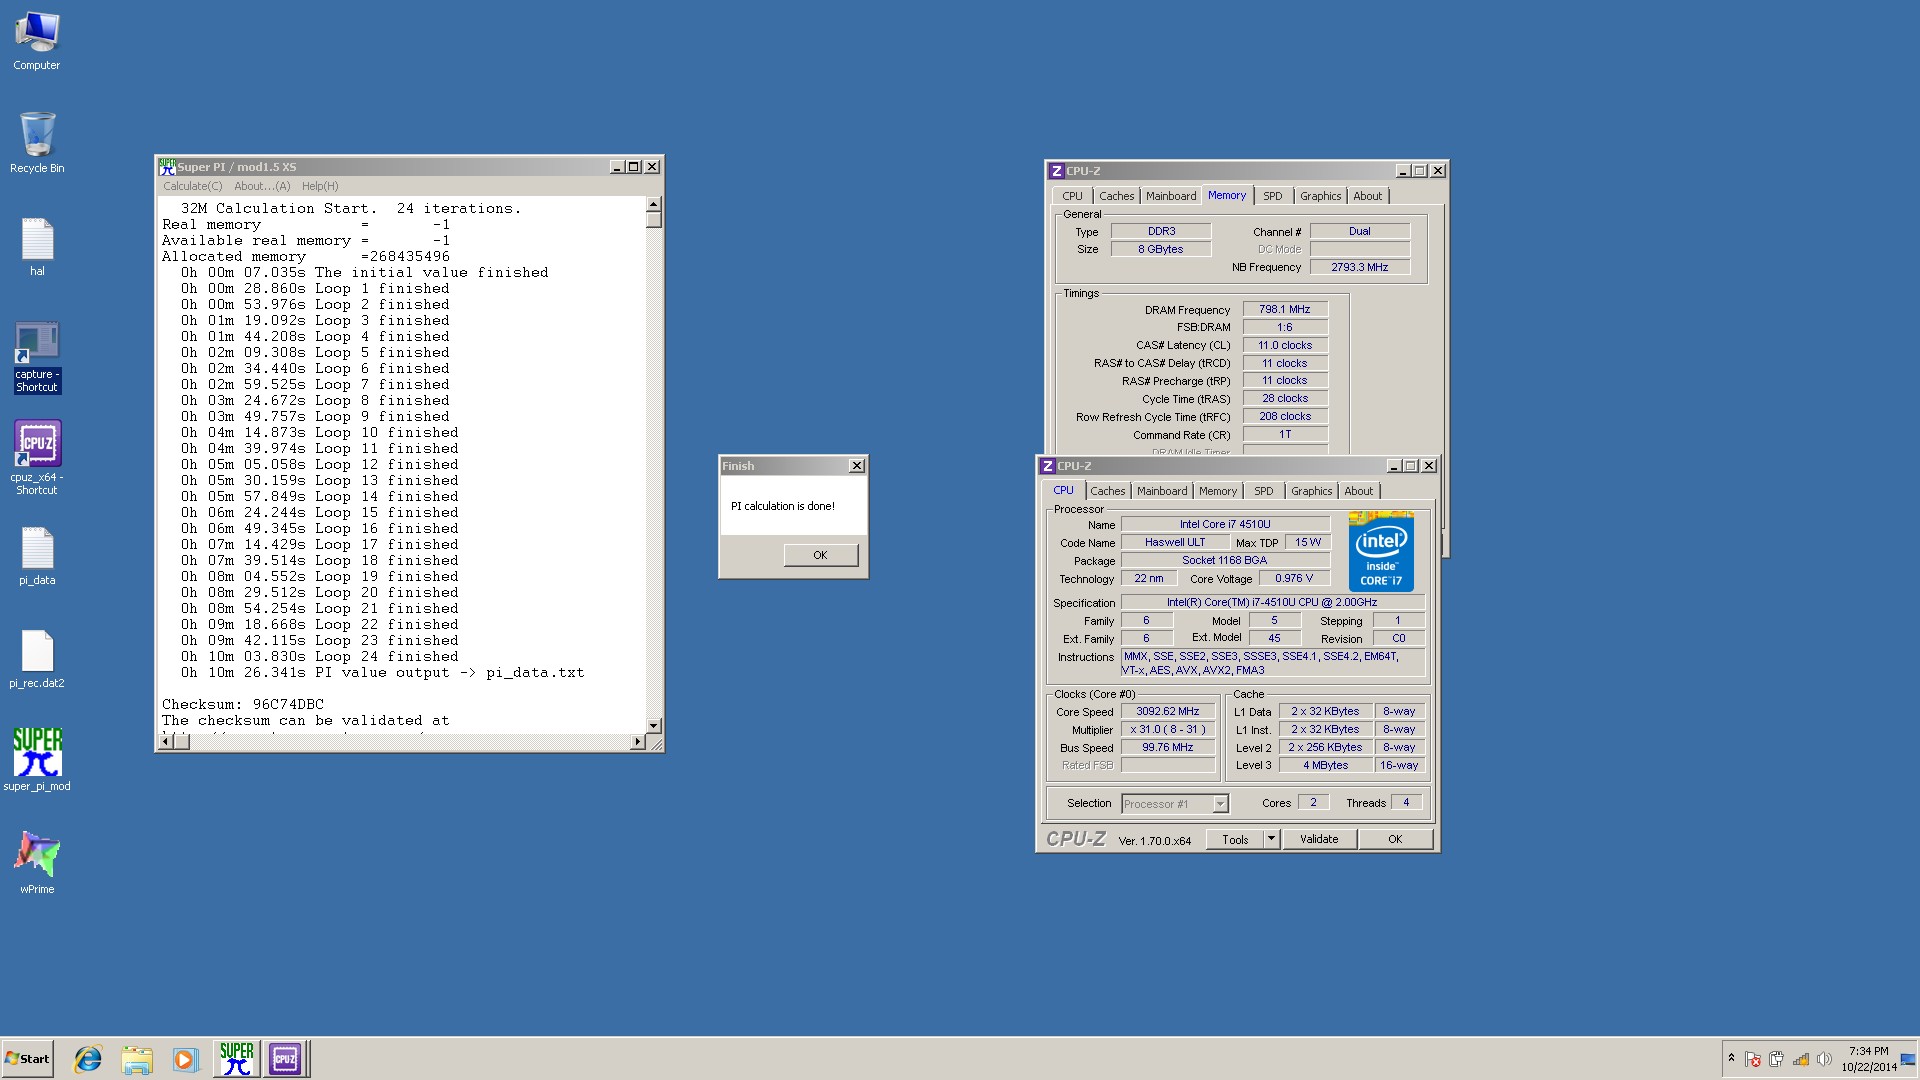Open Help(H) menu in Super PI
The height and width of the screenshot is (1080, 1920).
pos(320,186)
